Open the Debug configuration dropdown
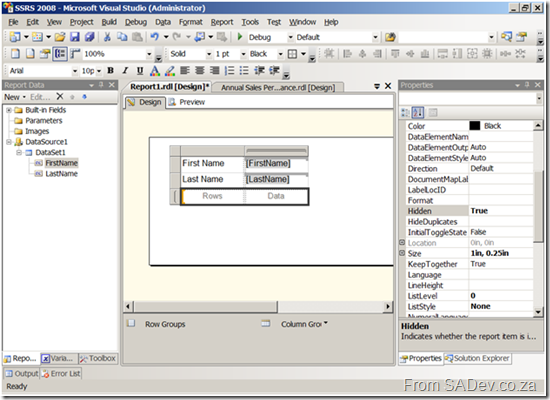This screenshot has width=550, height=400. pos(290,37)
